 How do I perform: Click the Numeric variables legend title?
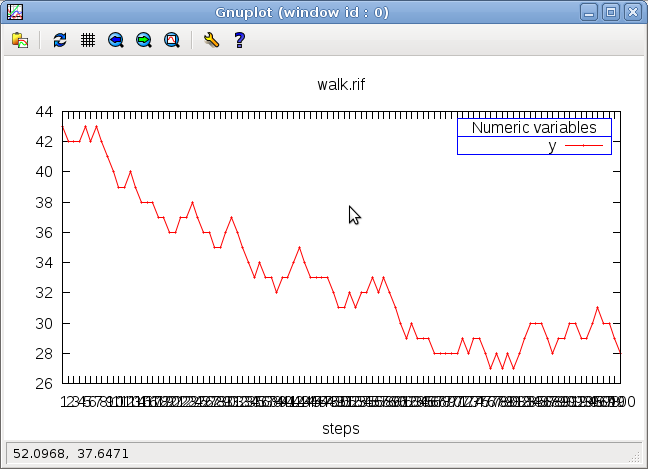[x=534, y=128]
